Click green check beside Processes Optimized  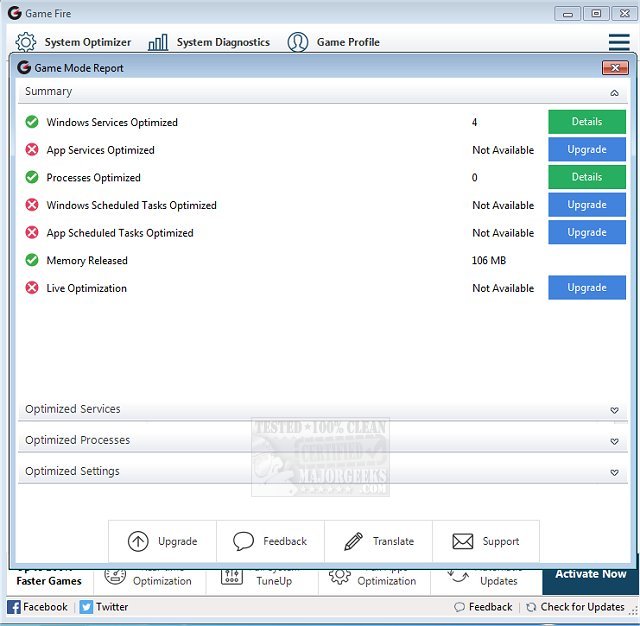(32, 177)
